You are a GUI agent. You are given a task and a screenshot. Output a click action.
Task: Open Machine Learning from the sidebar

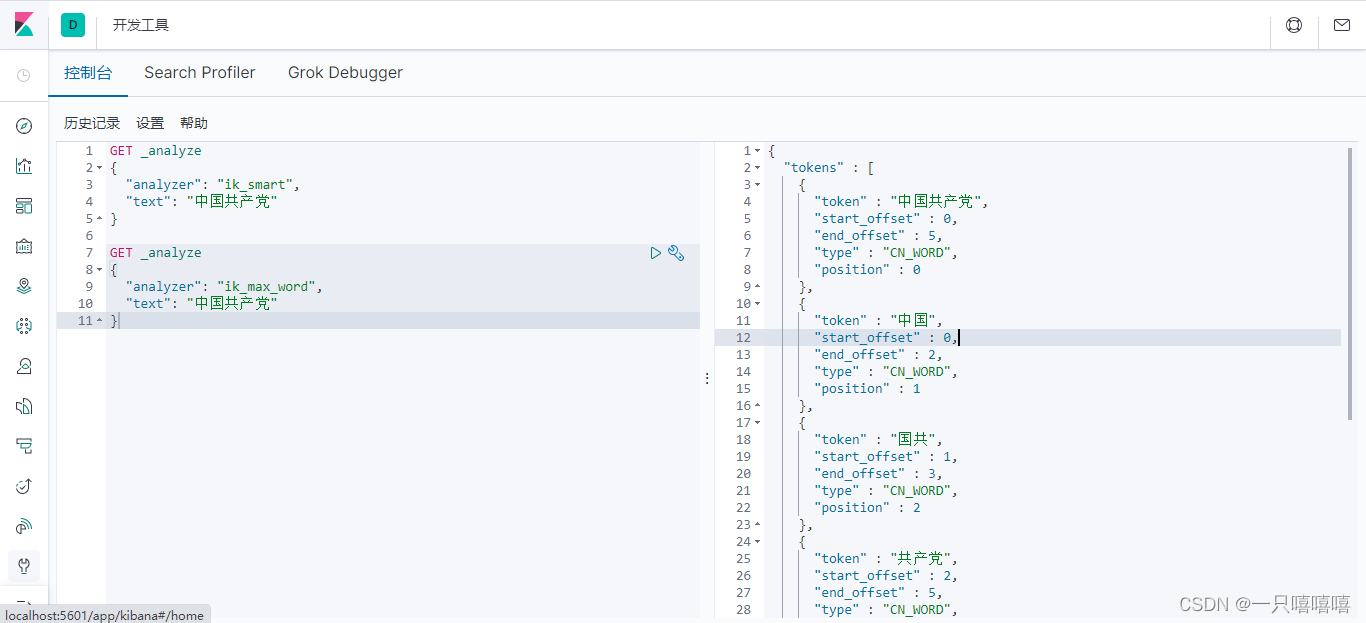pyautogui.click(x=24, y=326)
